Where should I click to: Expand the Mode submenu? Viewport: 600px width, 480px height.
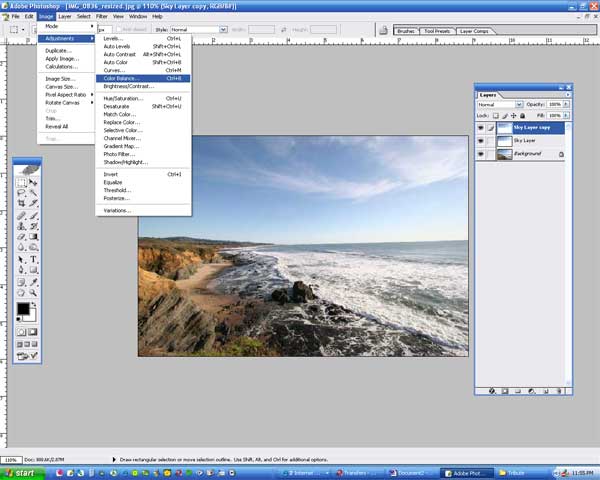67,26
